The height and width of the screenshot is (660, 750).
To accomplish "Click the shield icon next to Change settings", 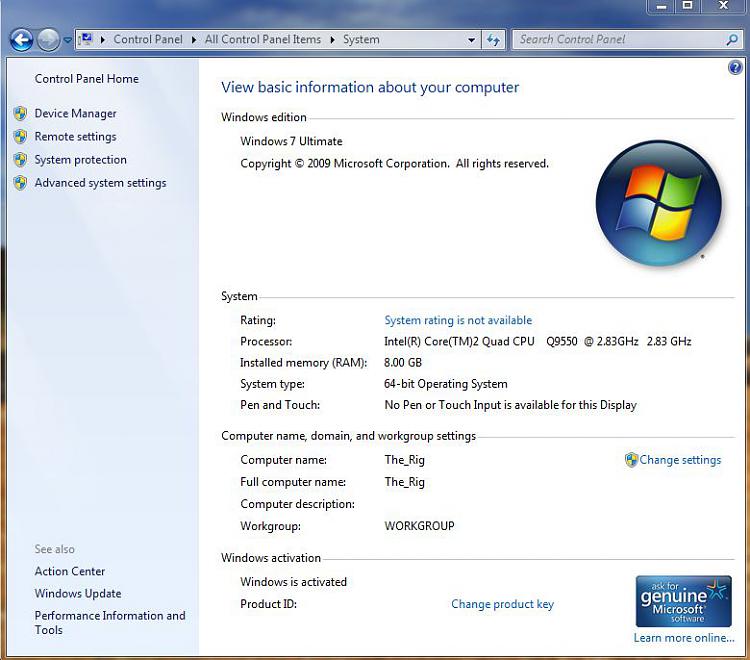I will click(x=631, y=460).
